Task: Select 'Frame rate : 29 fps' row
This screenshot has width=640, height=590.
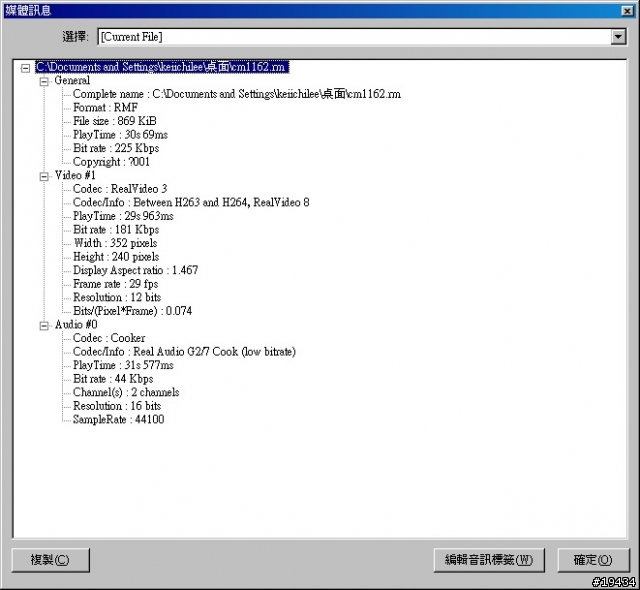Action: coord(116,284)
